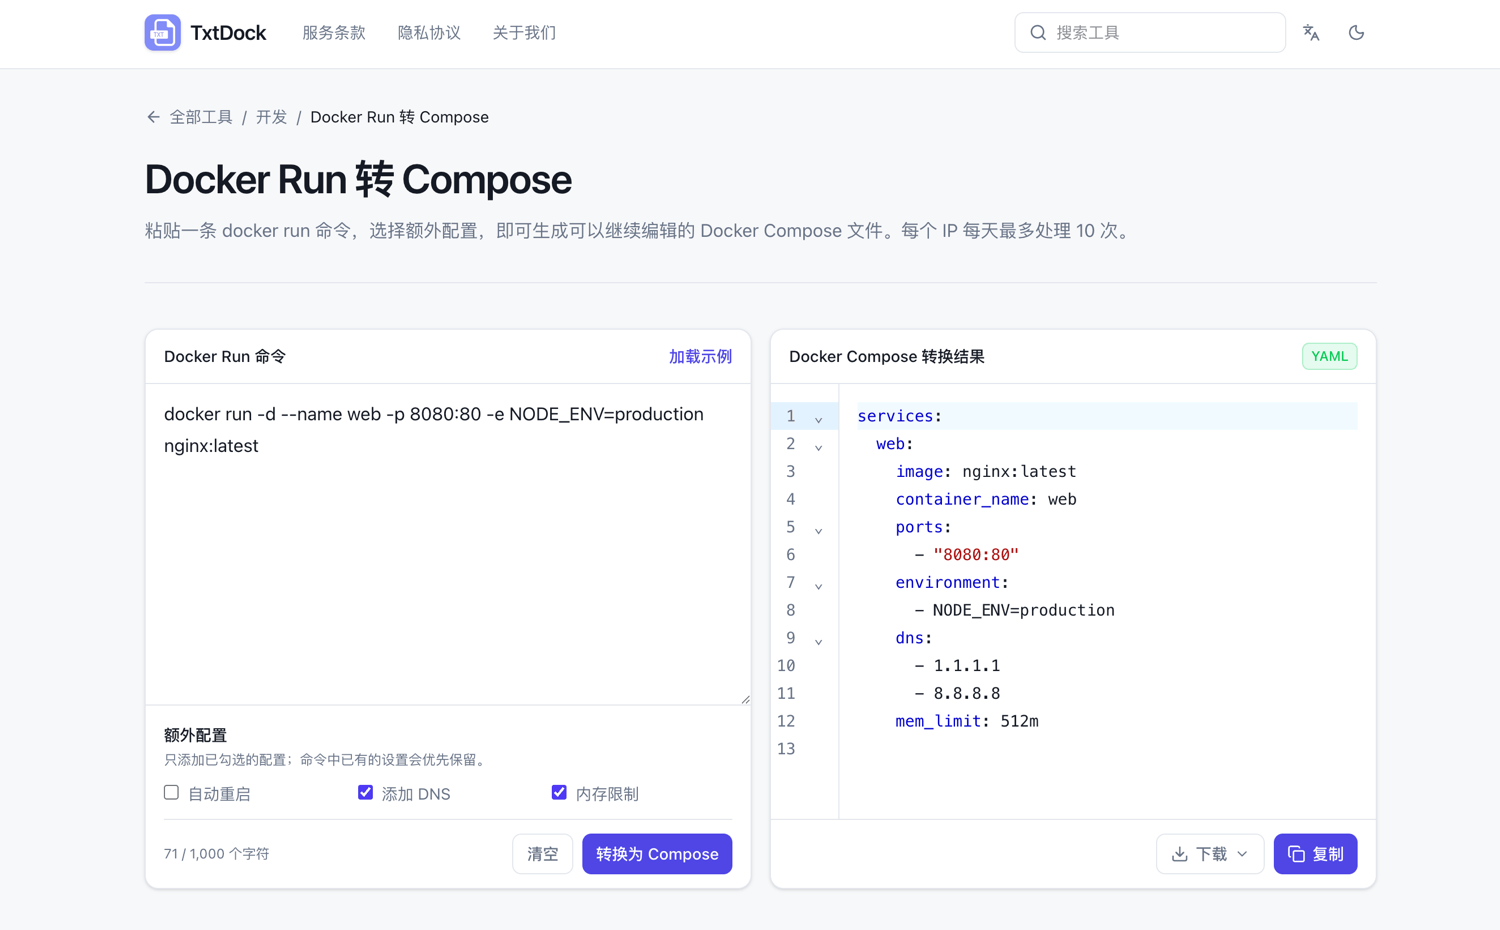Open the 下载 download dropdown

(1210, 854)
